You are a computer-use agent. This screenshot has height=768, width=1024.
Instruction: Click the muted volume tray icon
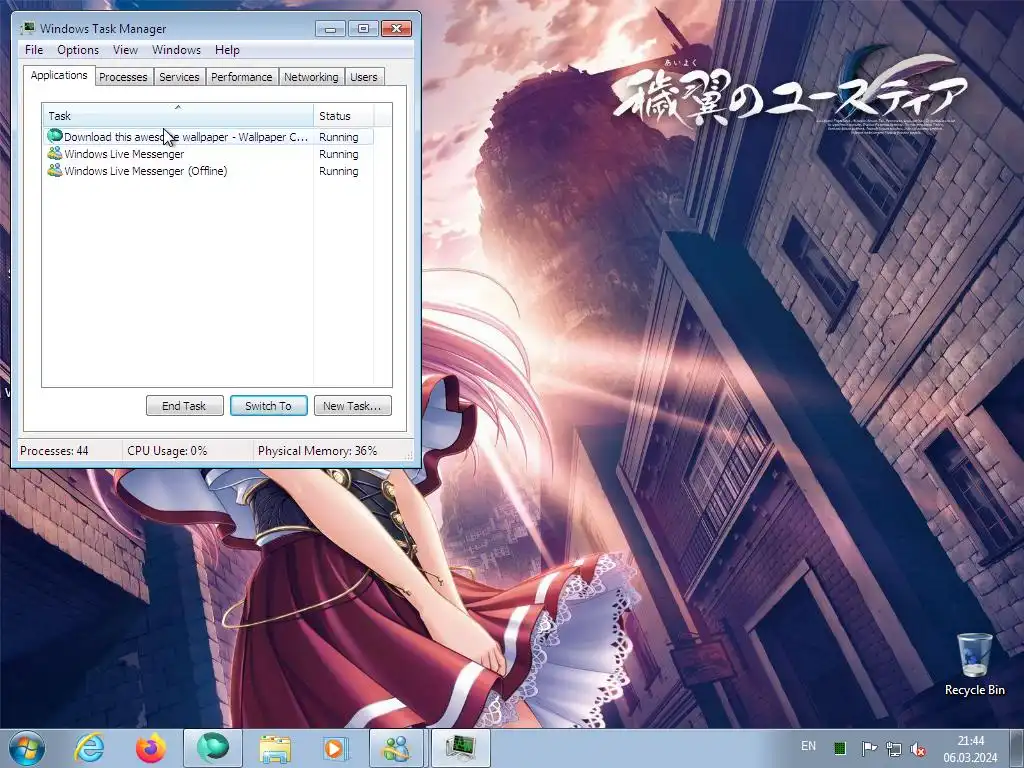coord(918,750)
